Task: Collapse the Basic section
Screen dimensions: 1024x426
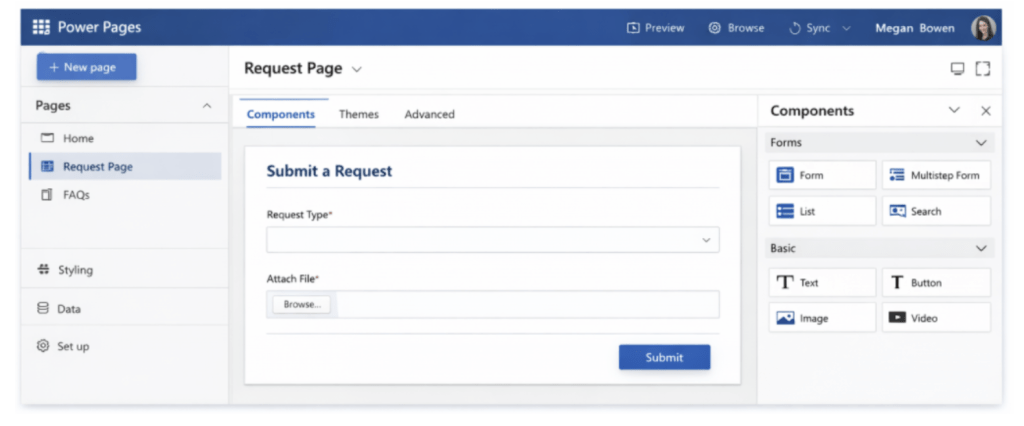Action: [980, 248]
